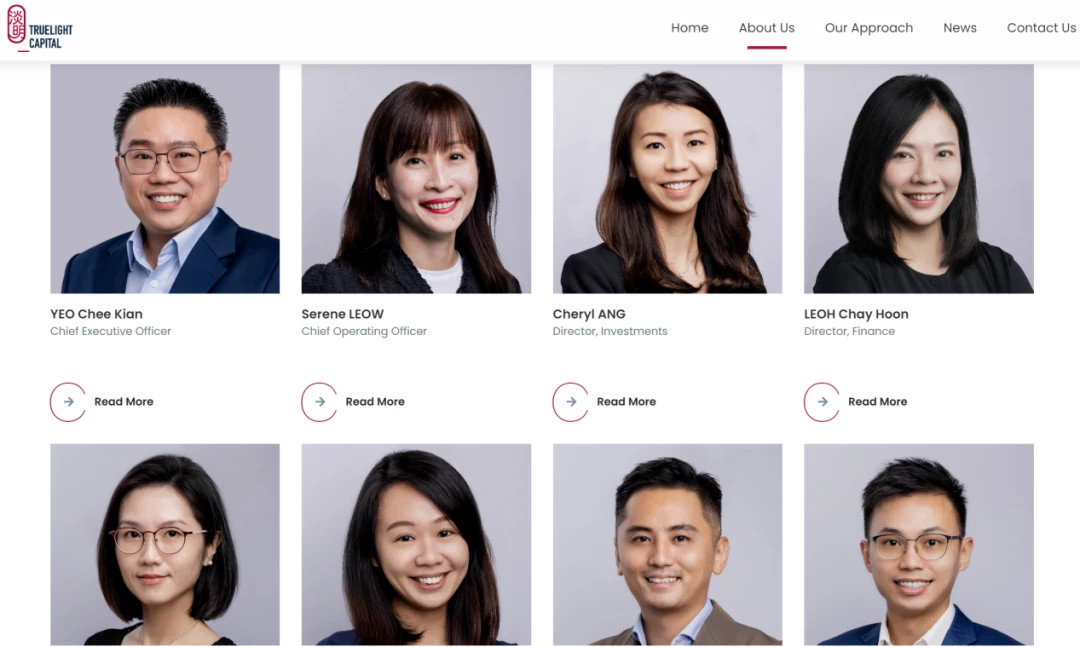Click arrow circle icon under YEO Chee Kian
This screenshot has width=1080, height=647.
point(68,402)
